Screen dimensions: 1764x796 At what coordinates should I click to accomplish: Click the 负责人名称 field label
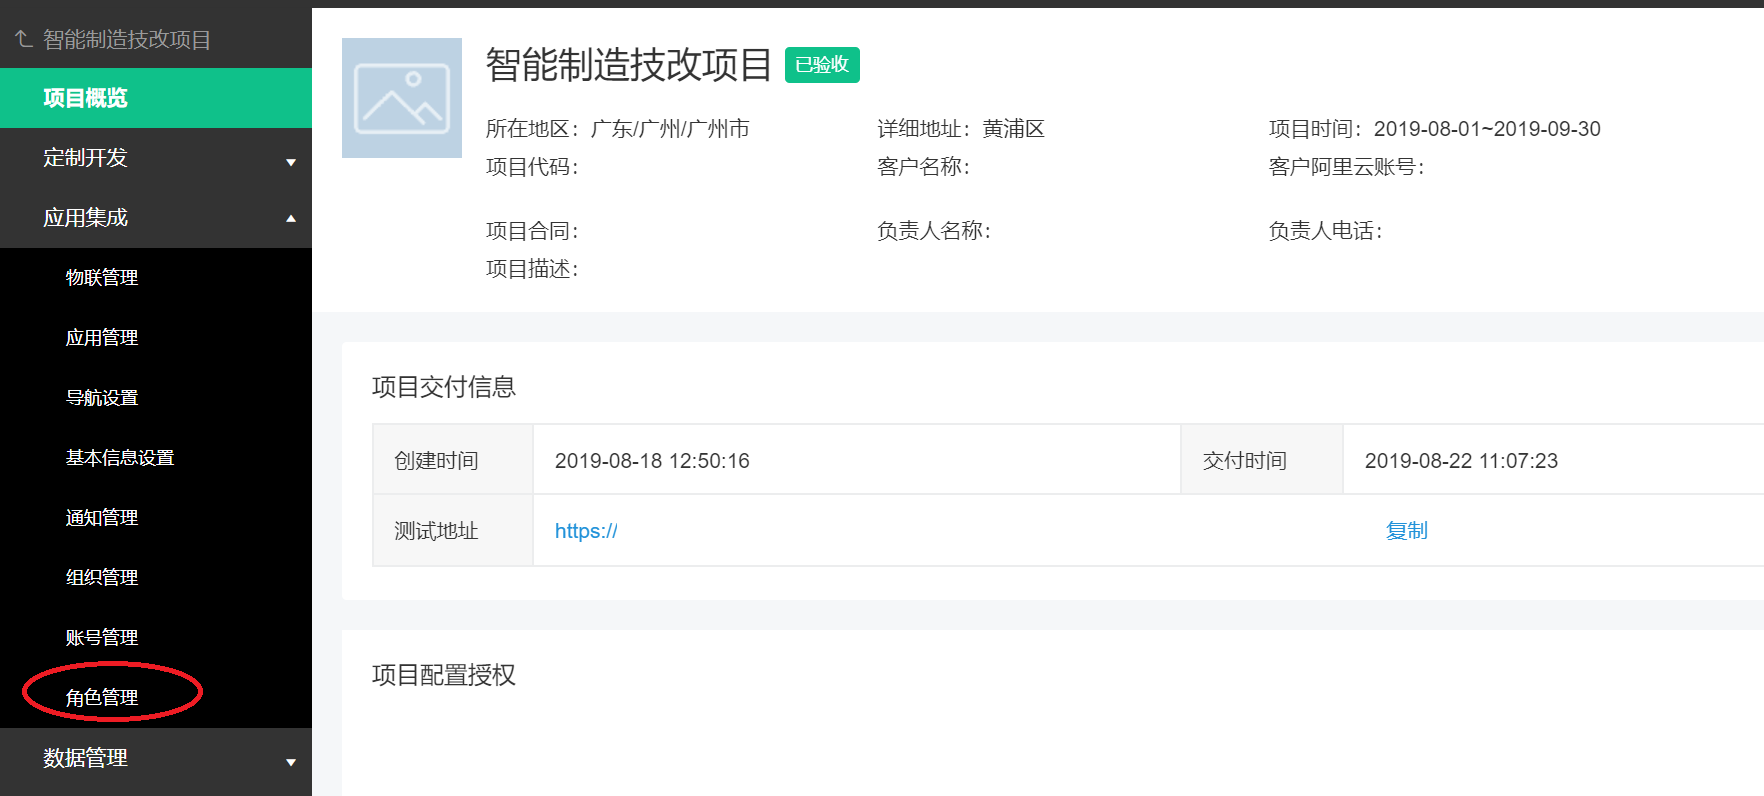934,231
